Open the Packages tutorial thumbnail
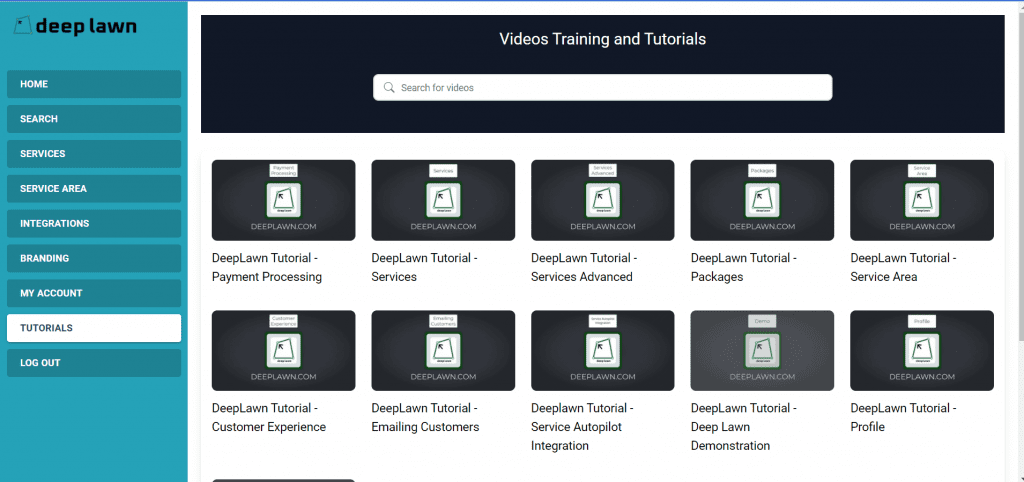Image resolution: width=1024 pixels, height=482 pixels. click(762, 201)
